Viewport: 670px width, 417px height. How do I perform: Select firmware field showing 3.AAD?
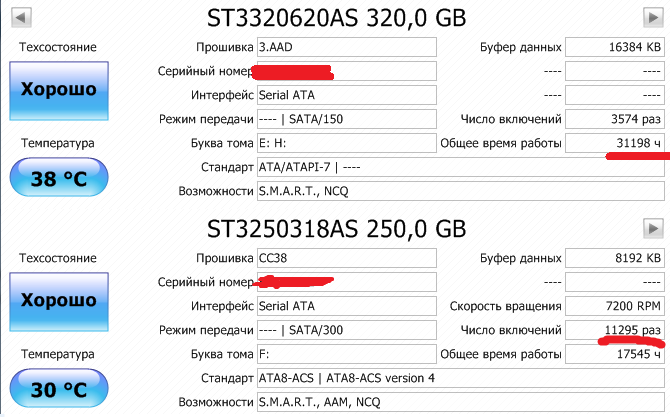pos(347,47)
